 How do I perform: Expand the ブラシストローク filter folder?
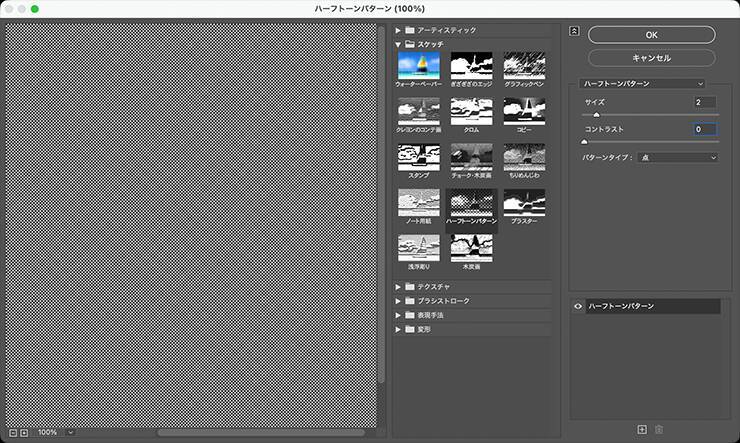coord(398,301)
